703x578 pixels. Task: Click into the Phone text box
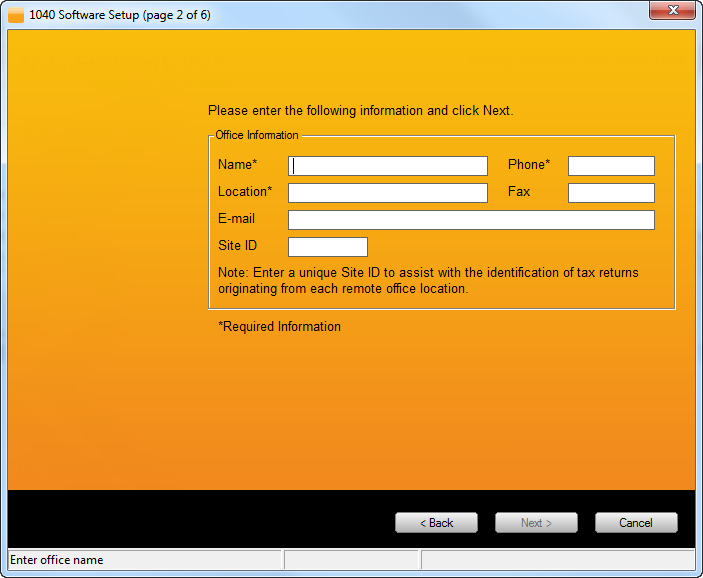click(611, 166)
